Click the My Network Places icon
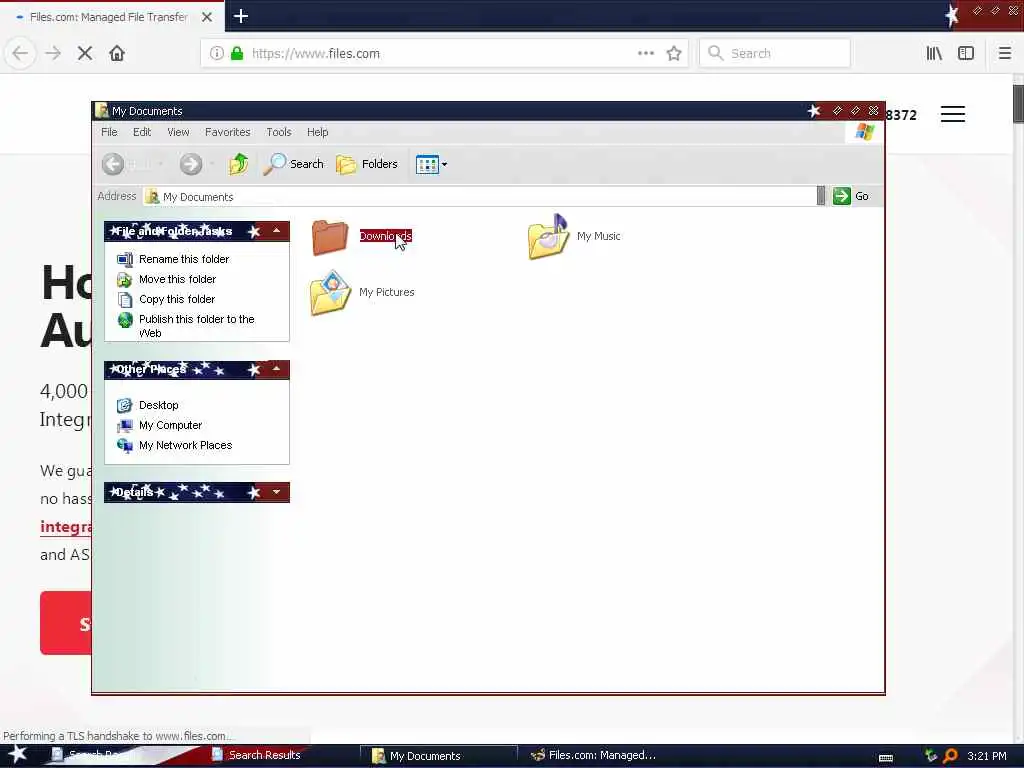The width and height of the screenshot is (1024, 768). coord(125,446)
